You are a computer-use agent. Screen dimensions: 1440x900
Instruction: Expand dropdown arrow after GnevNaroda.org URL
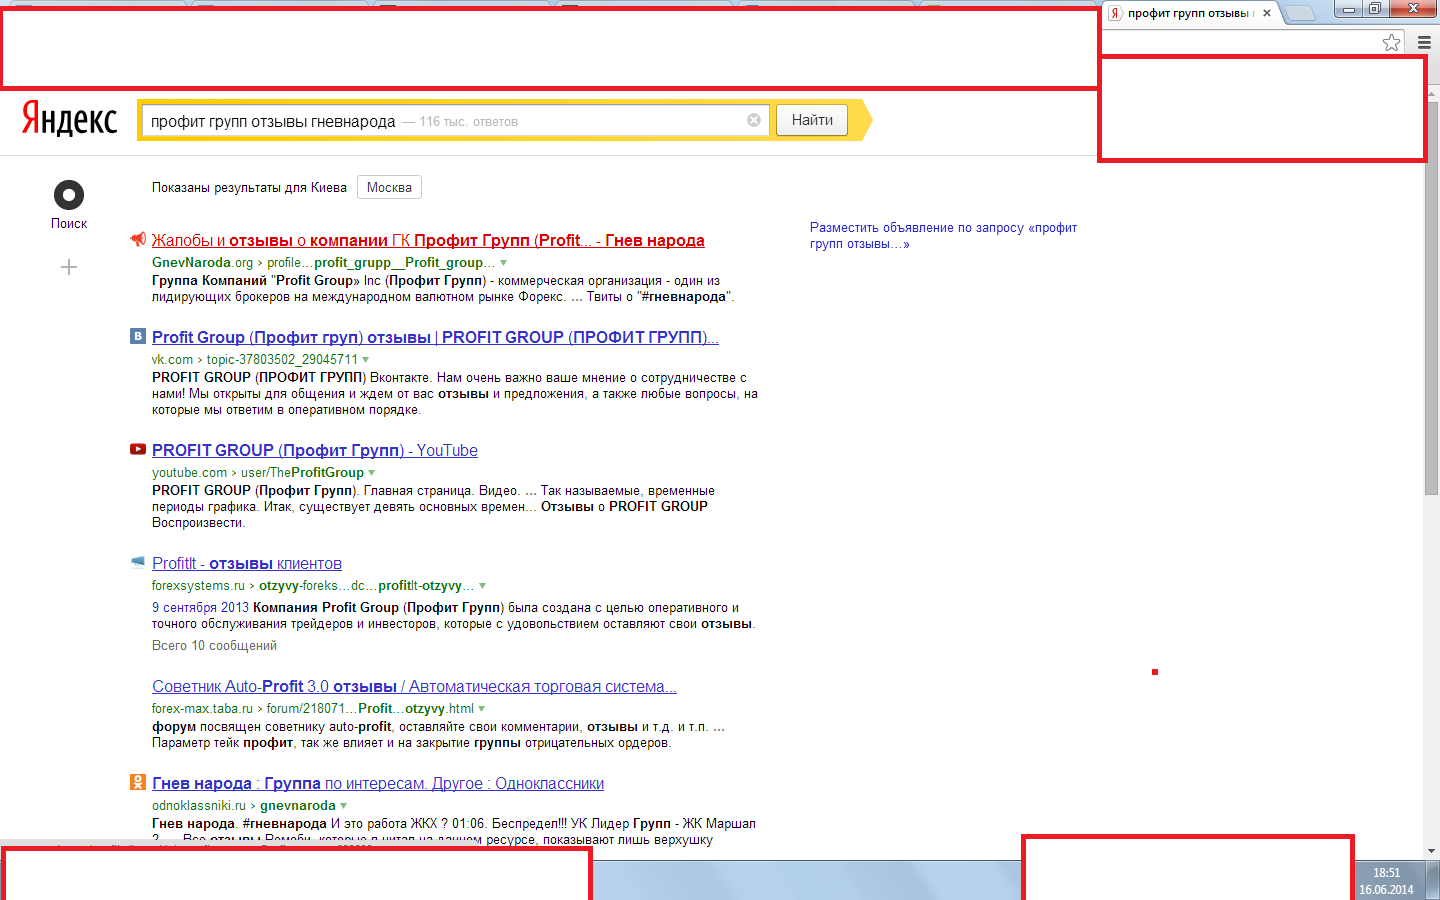(x=503, y=263)
